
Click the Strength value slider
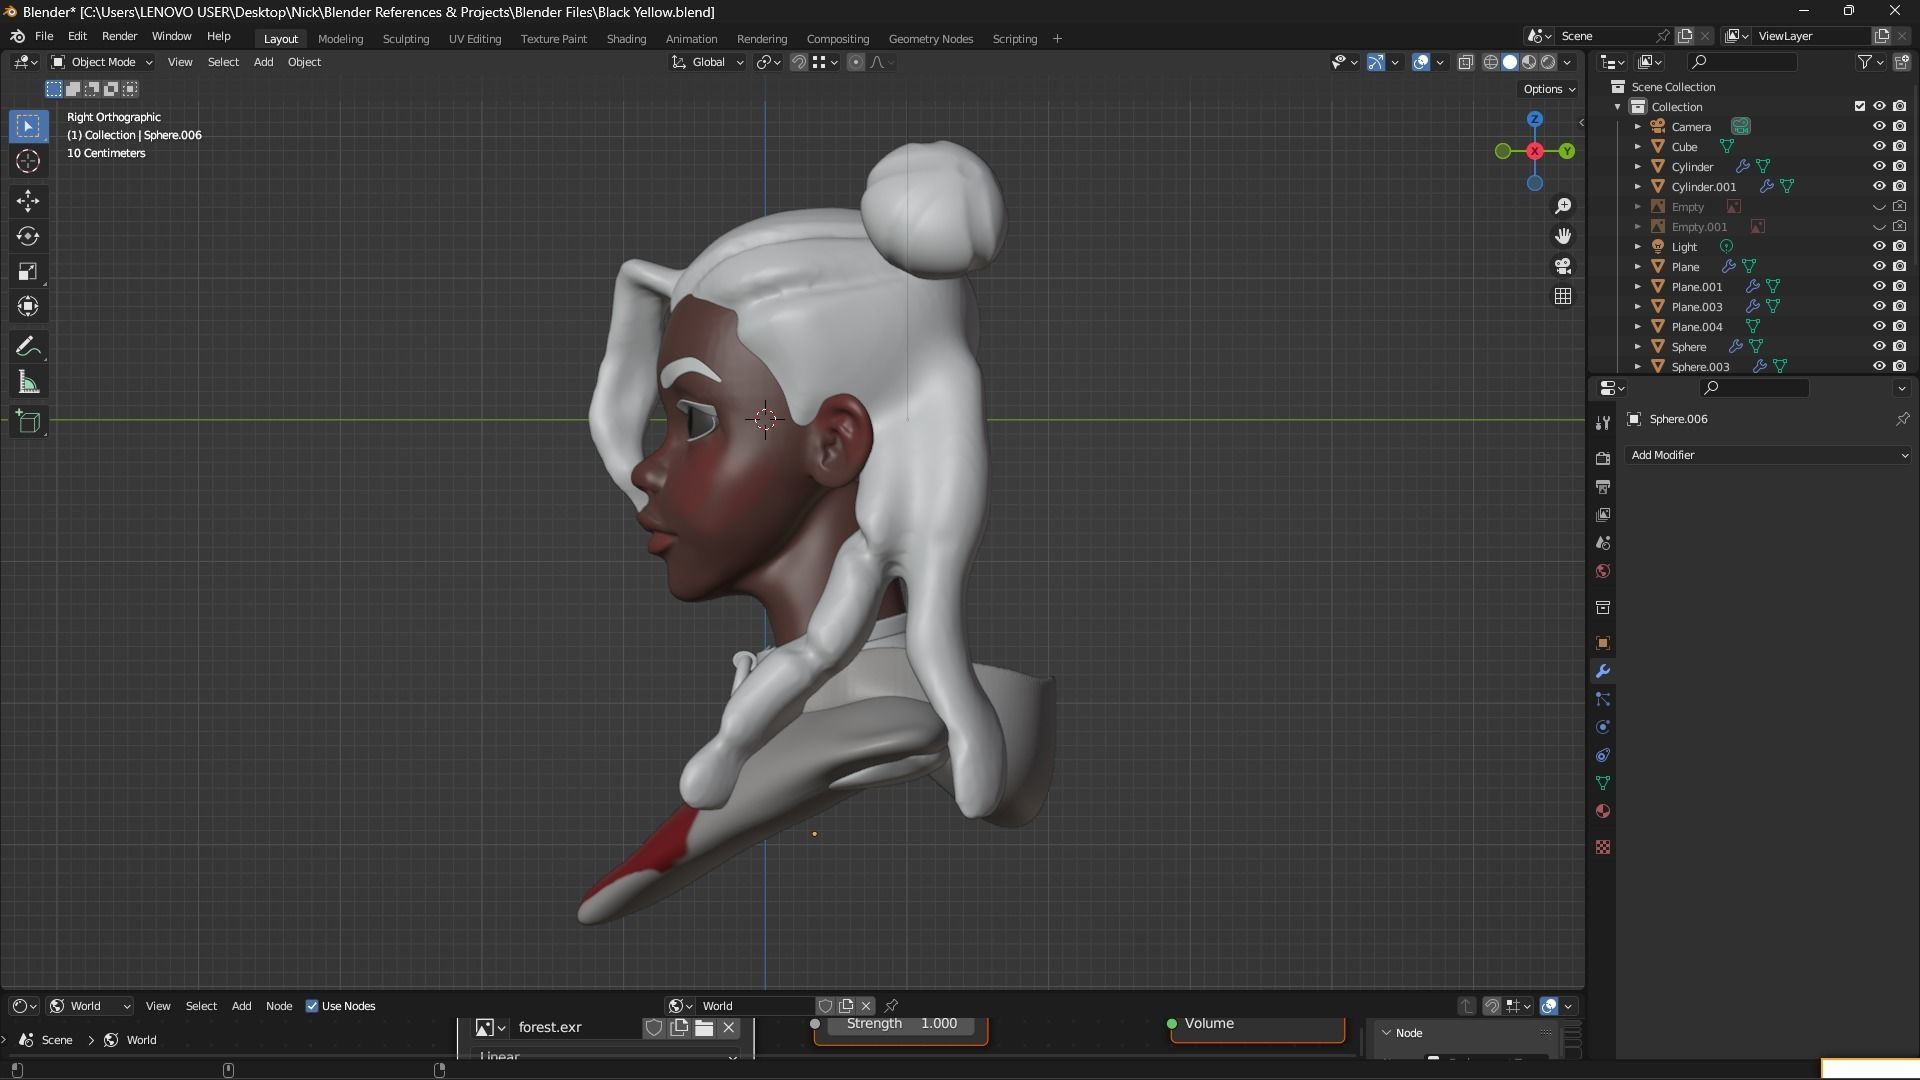pyautogui.click(x=901, y=1024)
